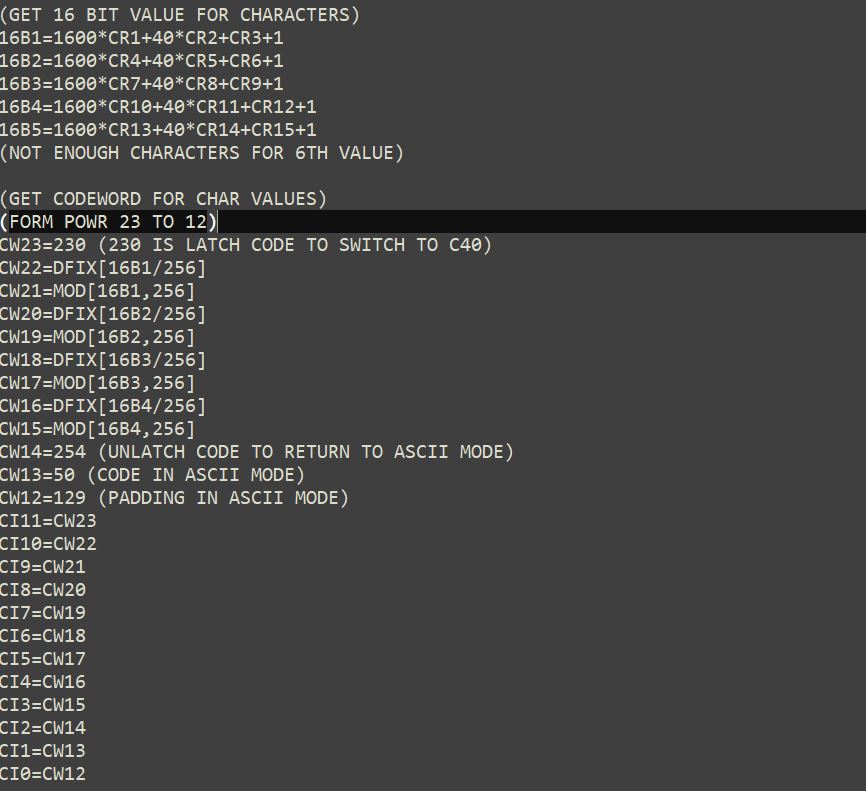Place cursor on the CI8=CW20 line
This screenshot has height=791, width=866.
[43, 590]
